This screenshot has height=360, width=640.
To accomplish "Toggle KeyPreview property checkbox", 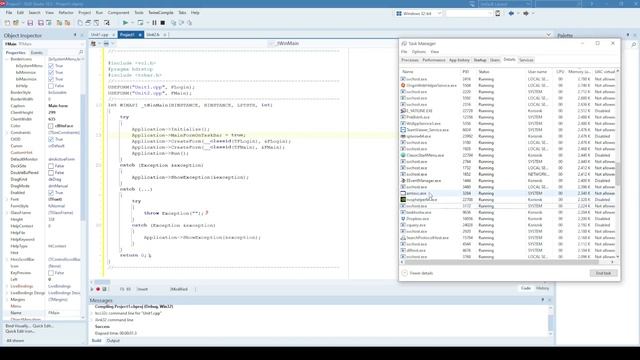I will tap(51, 273).
